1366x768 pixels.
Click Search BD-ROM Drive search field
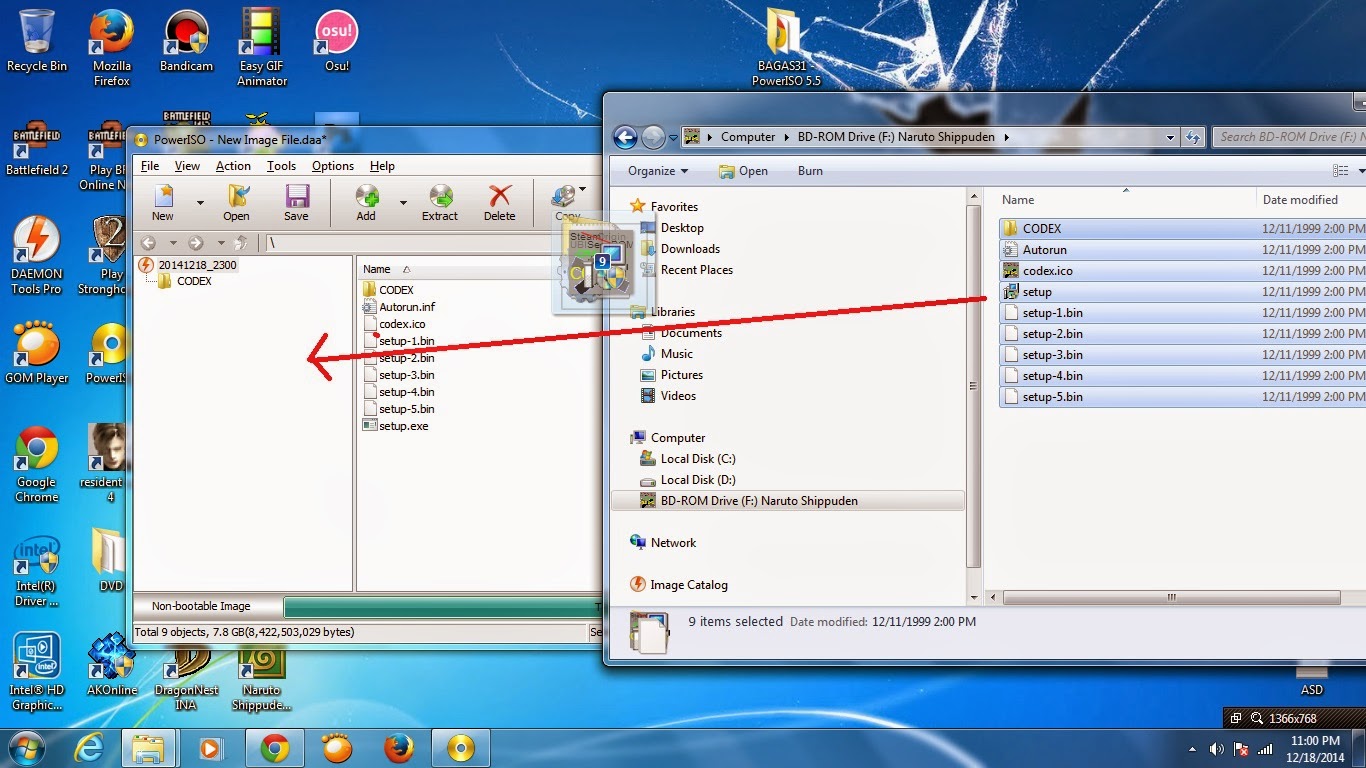point(1288,137)
